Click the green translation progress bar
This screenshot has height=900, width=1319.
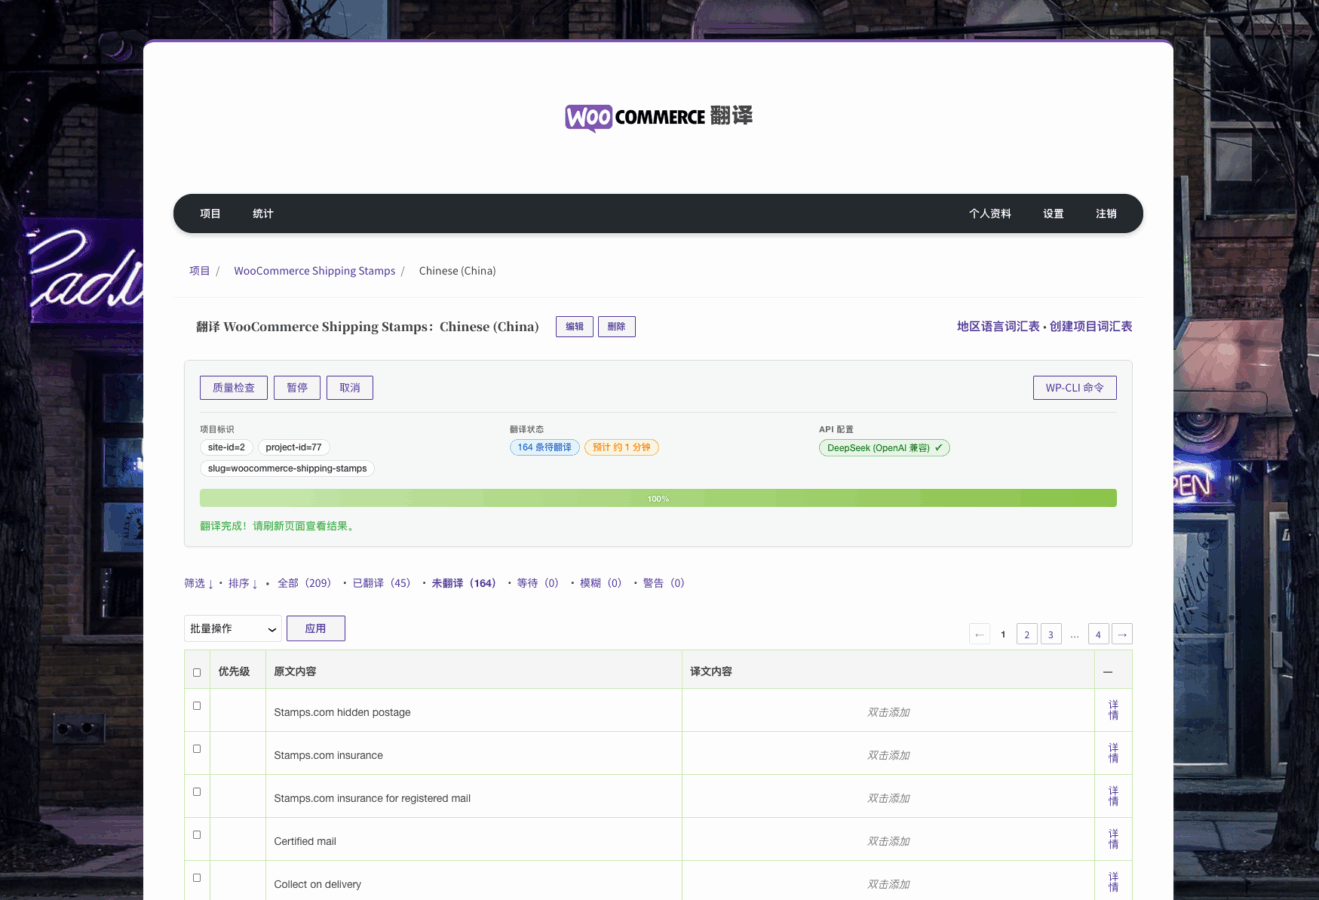point(658,498)
